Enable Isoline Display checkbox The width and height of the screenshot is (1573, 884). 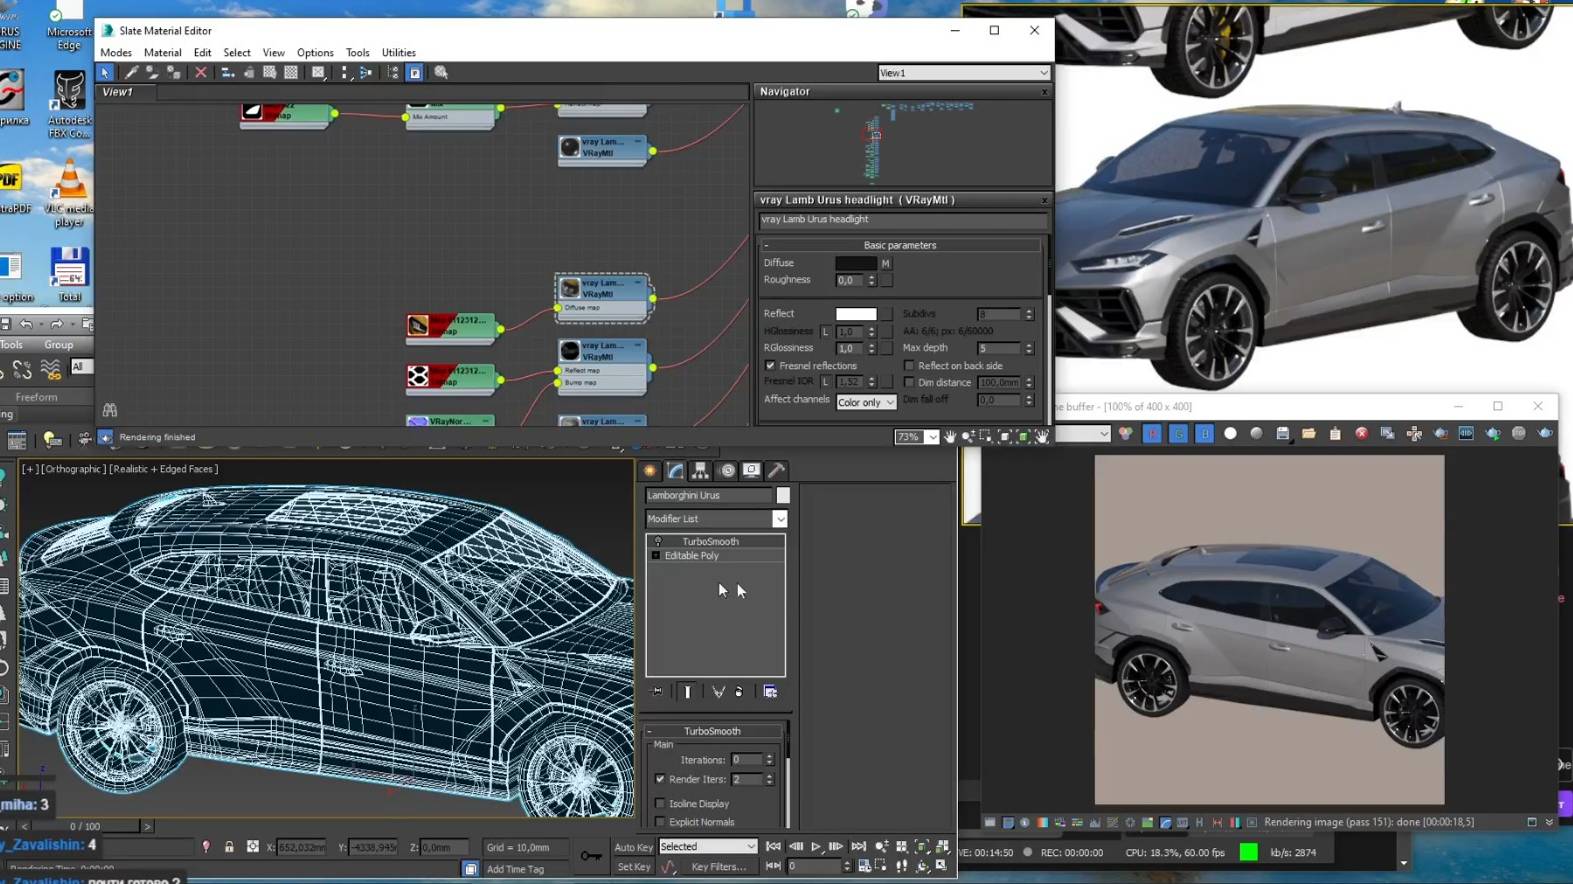coord(660,804)
